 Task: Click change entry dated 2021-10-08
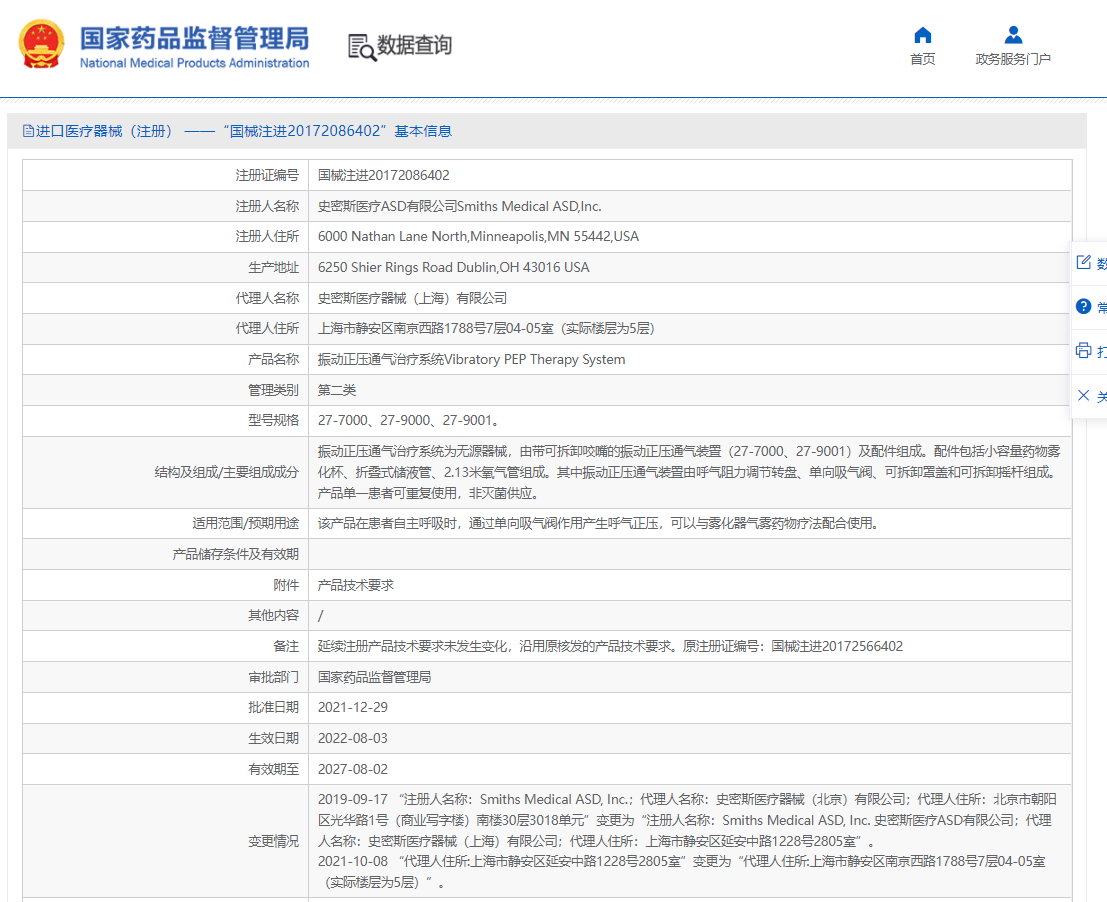click(681, 872)
